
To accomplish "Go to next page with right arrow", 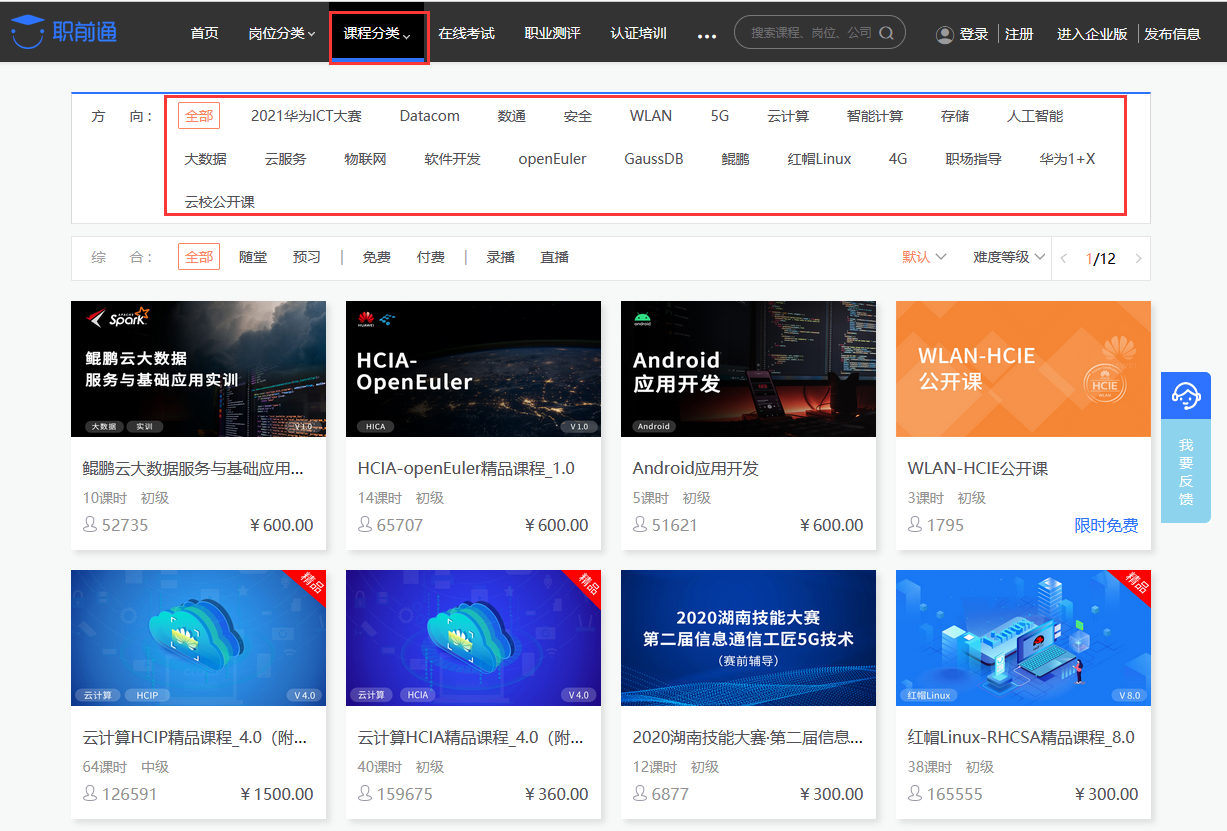I will pos(1138,259).
